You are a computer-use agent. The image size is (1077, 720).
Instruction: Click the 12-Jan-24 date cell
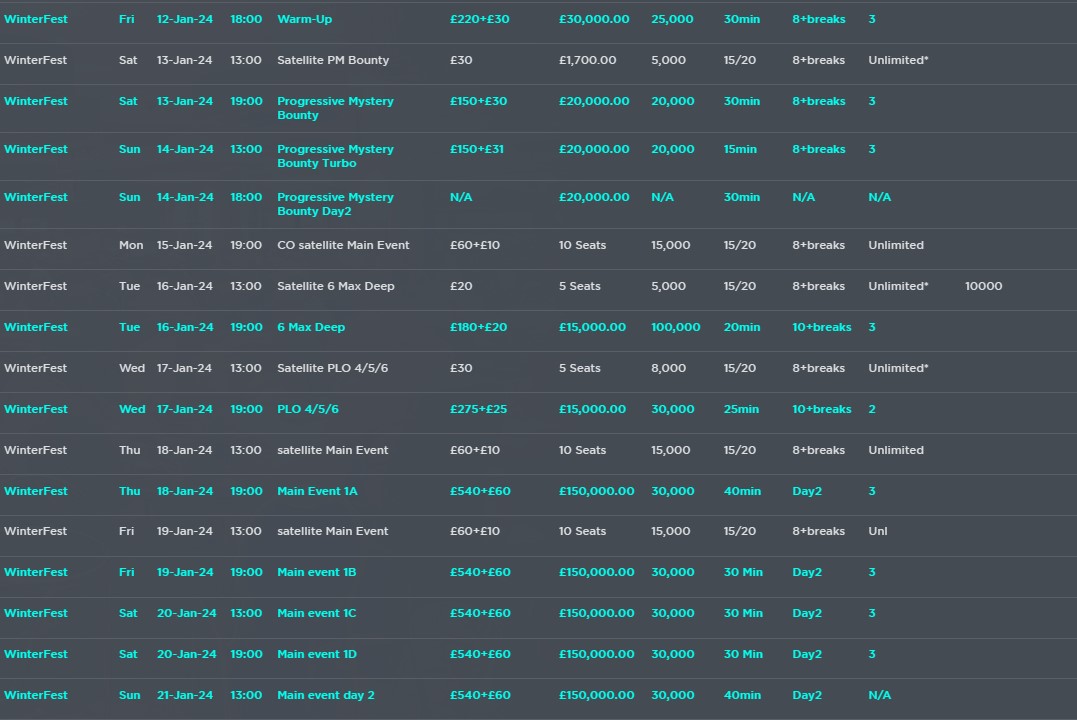[x=184, y=19]
